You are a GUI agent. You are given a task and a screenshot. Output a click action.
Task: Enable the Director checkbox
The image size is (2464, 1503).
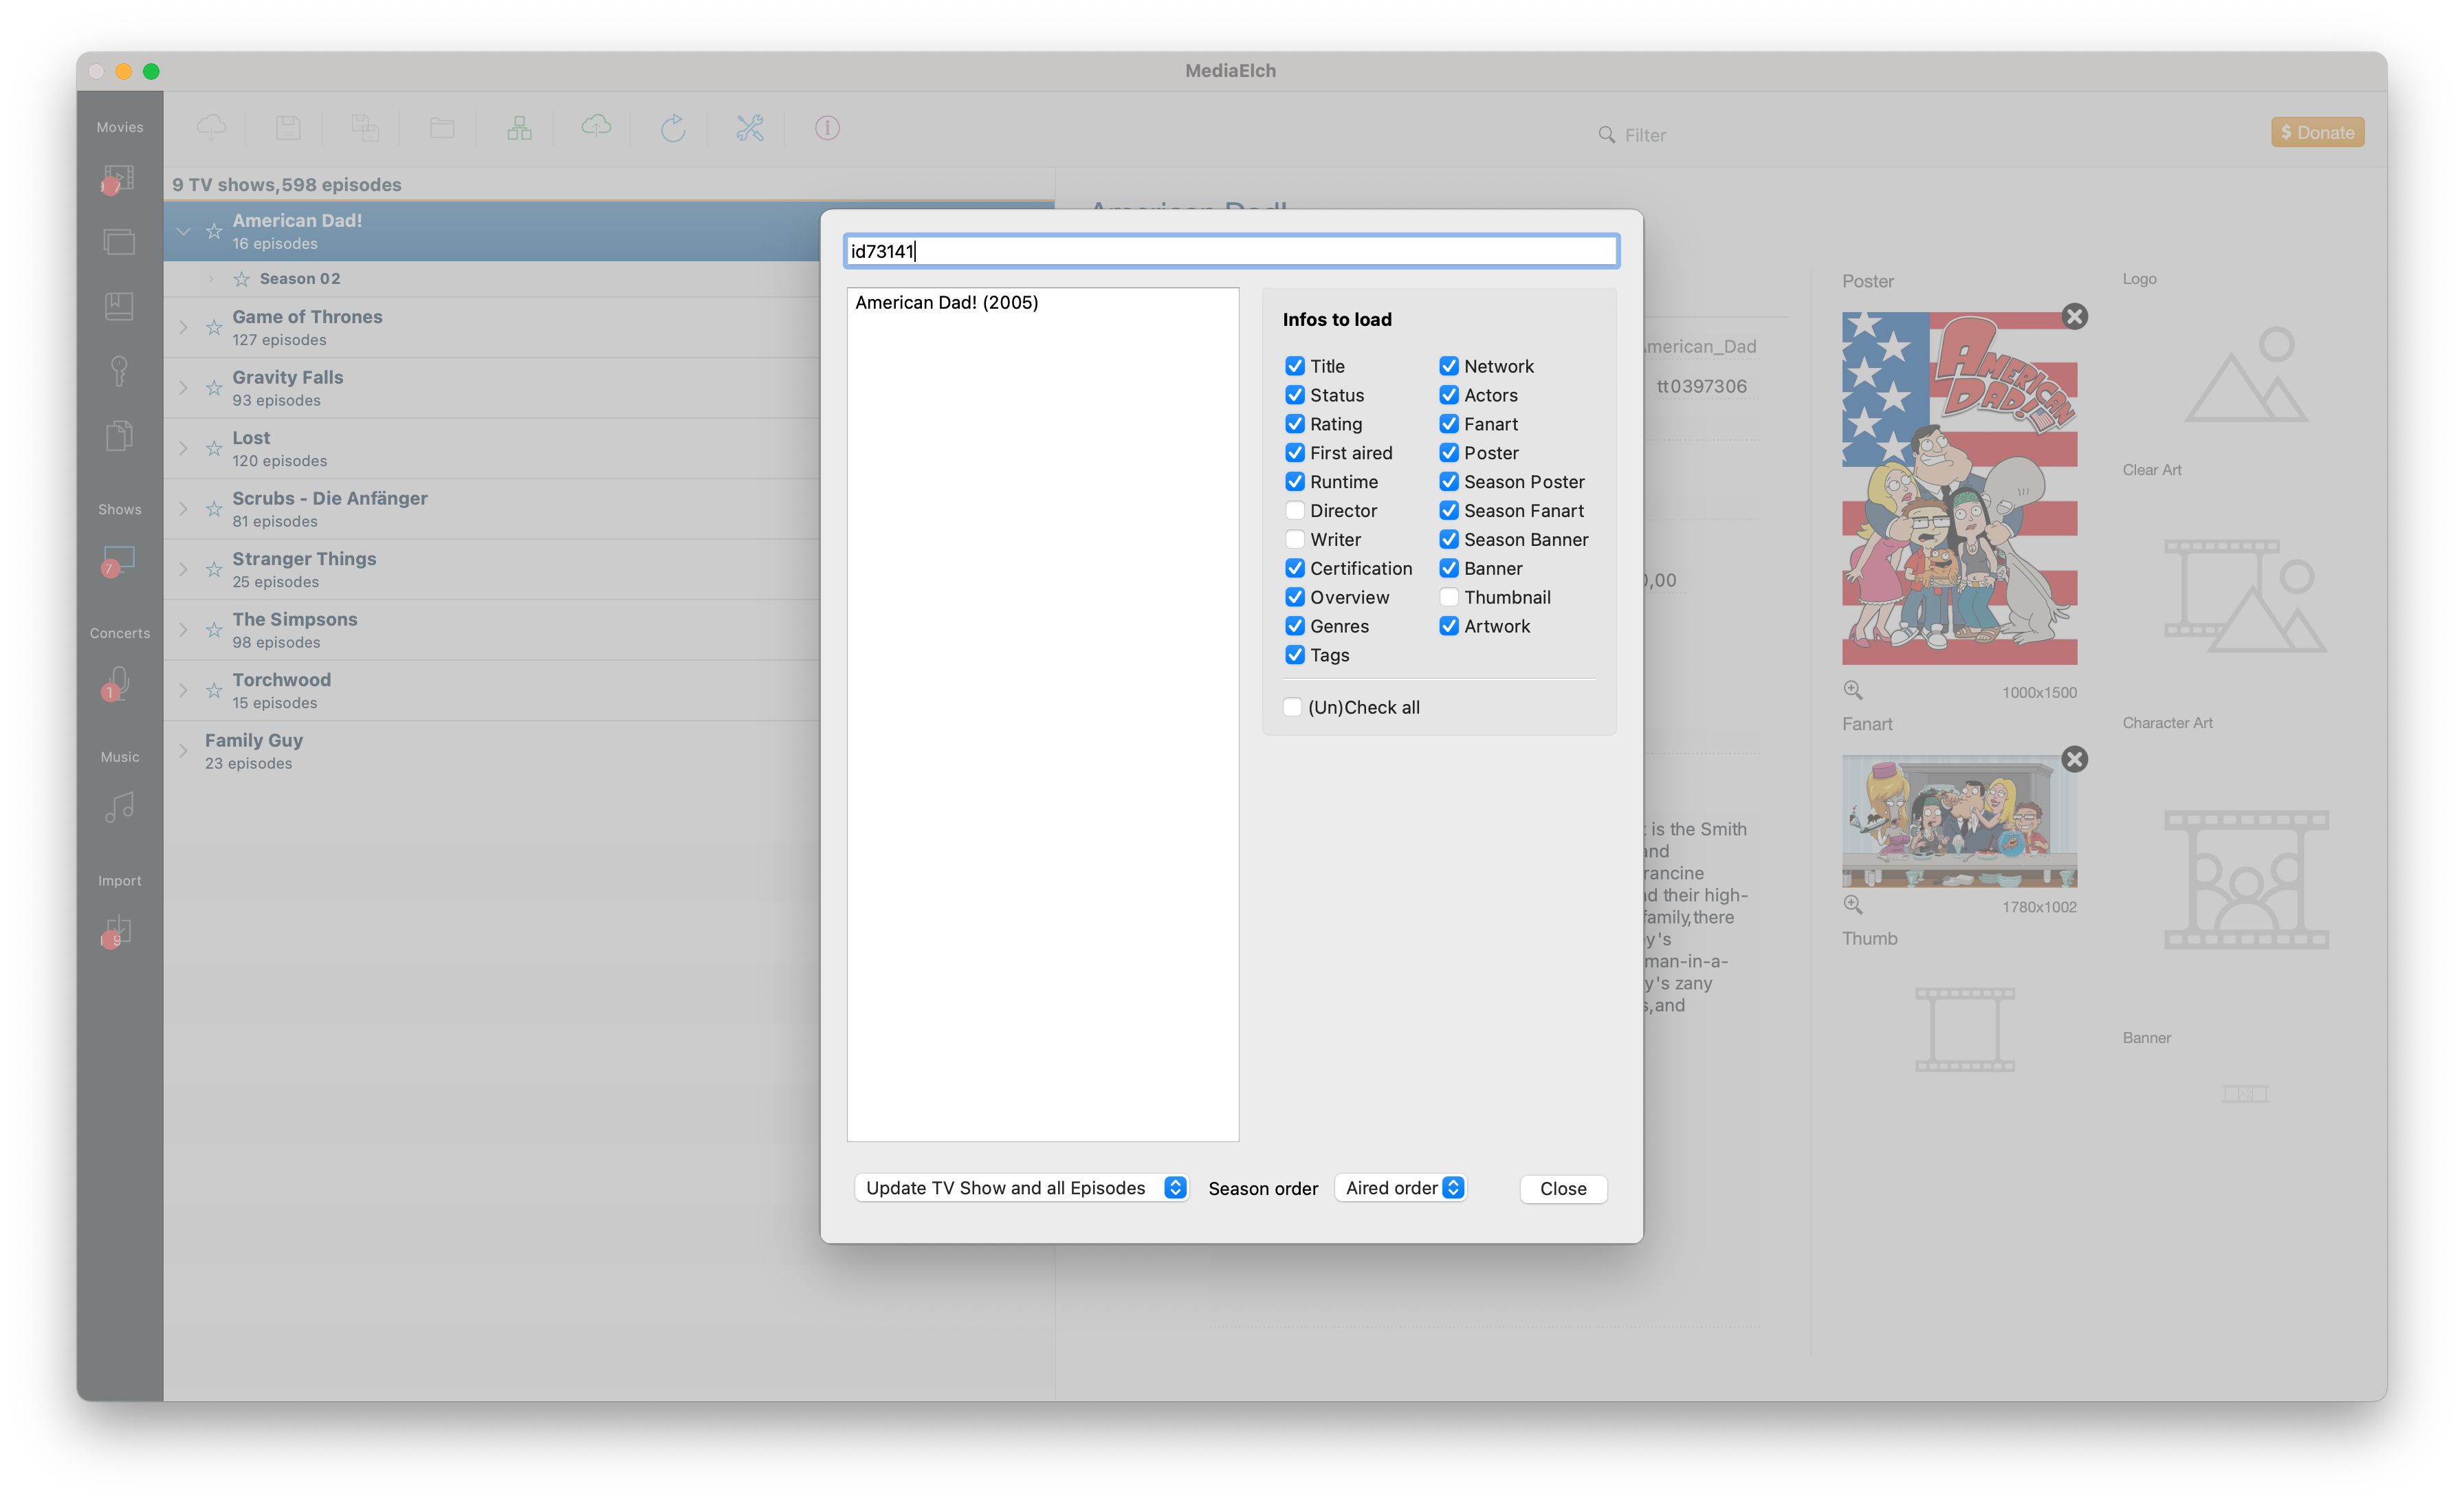1295,510
